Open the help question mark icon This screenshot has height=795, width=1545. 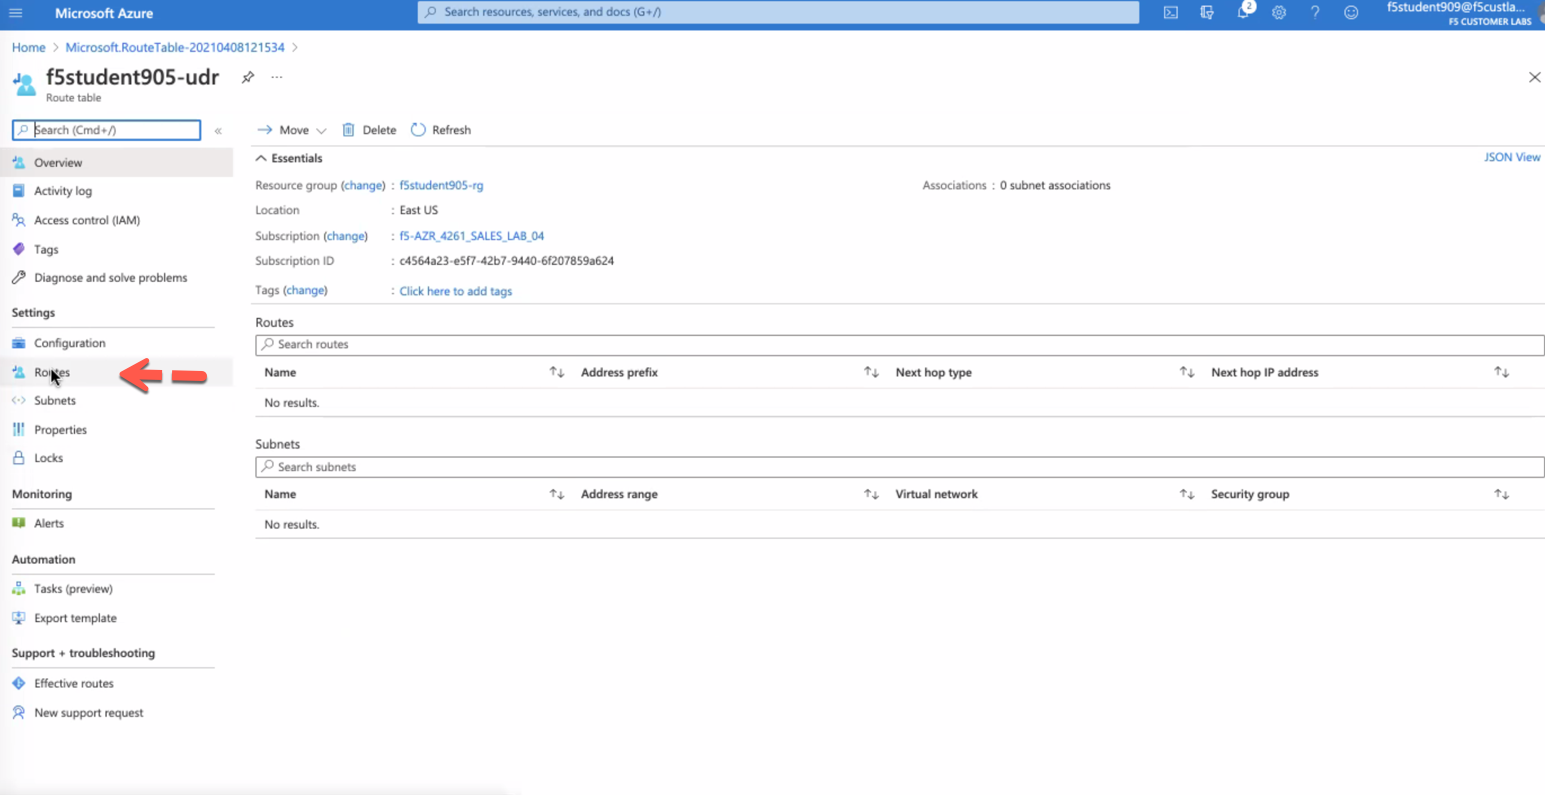tap(1315, 13)
